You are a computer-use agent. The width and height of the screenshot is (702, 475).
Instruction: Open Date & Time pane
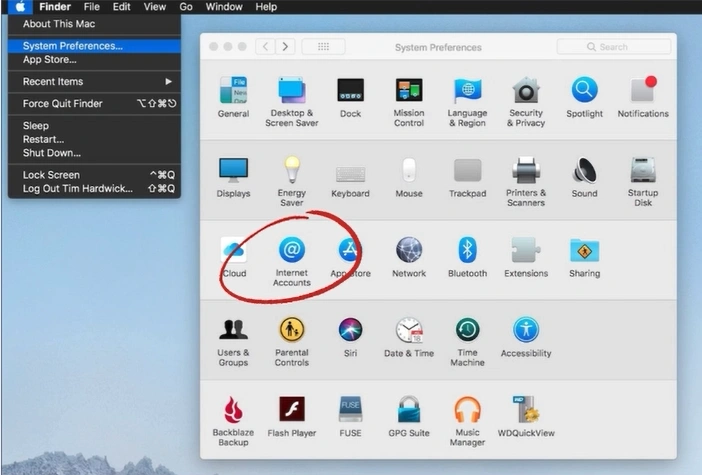(409, 337)
